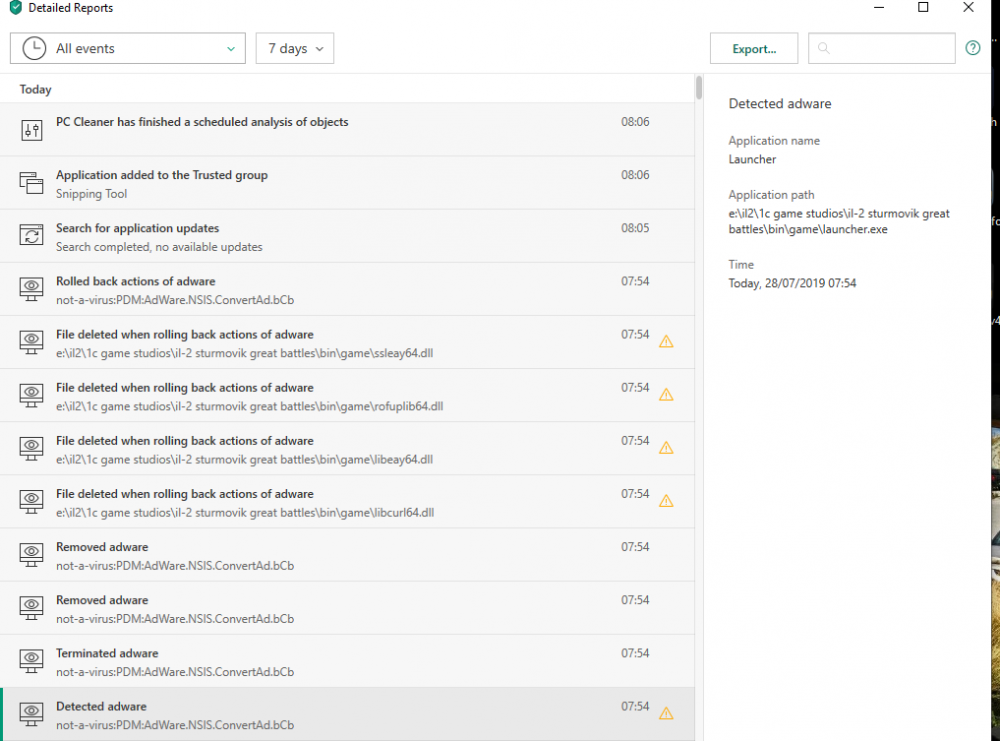Click the warning triangle on ssleay64.dll row

(666, 341)
